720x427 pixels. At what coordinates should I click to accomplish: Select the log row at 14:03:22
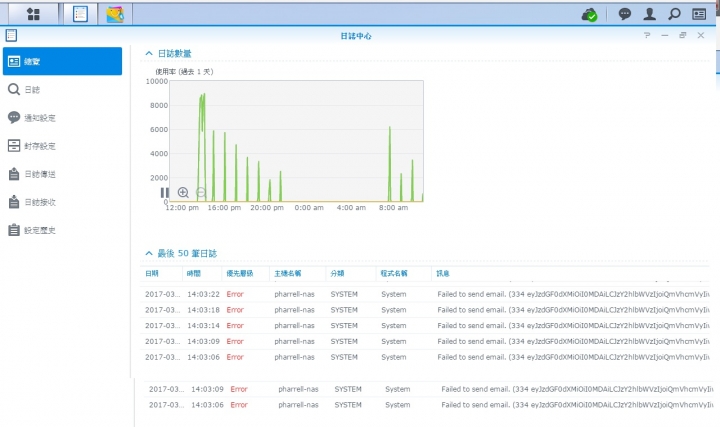pos(425,294)
